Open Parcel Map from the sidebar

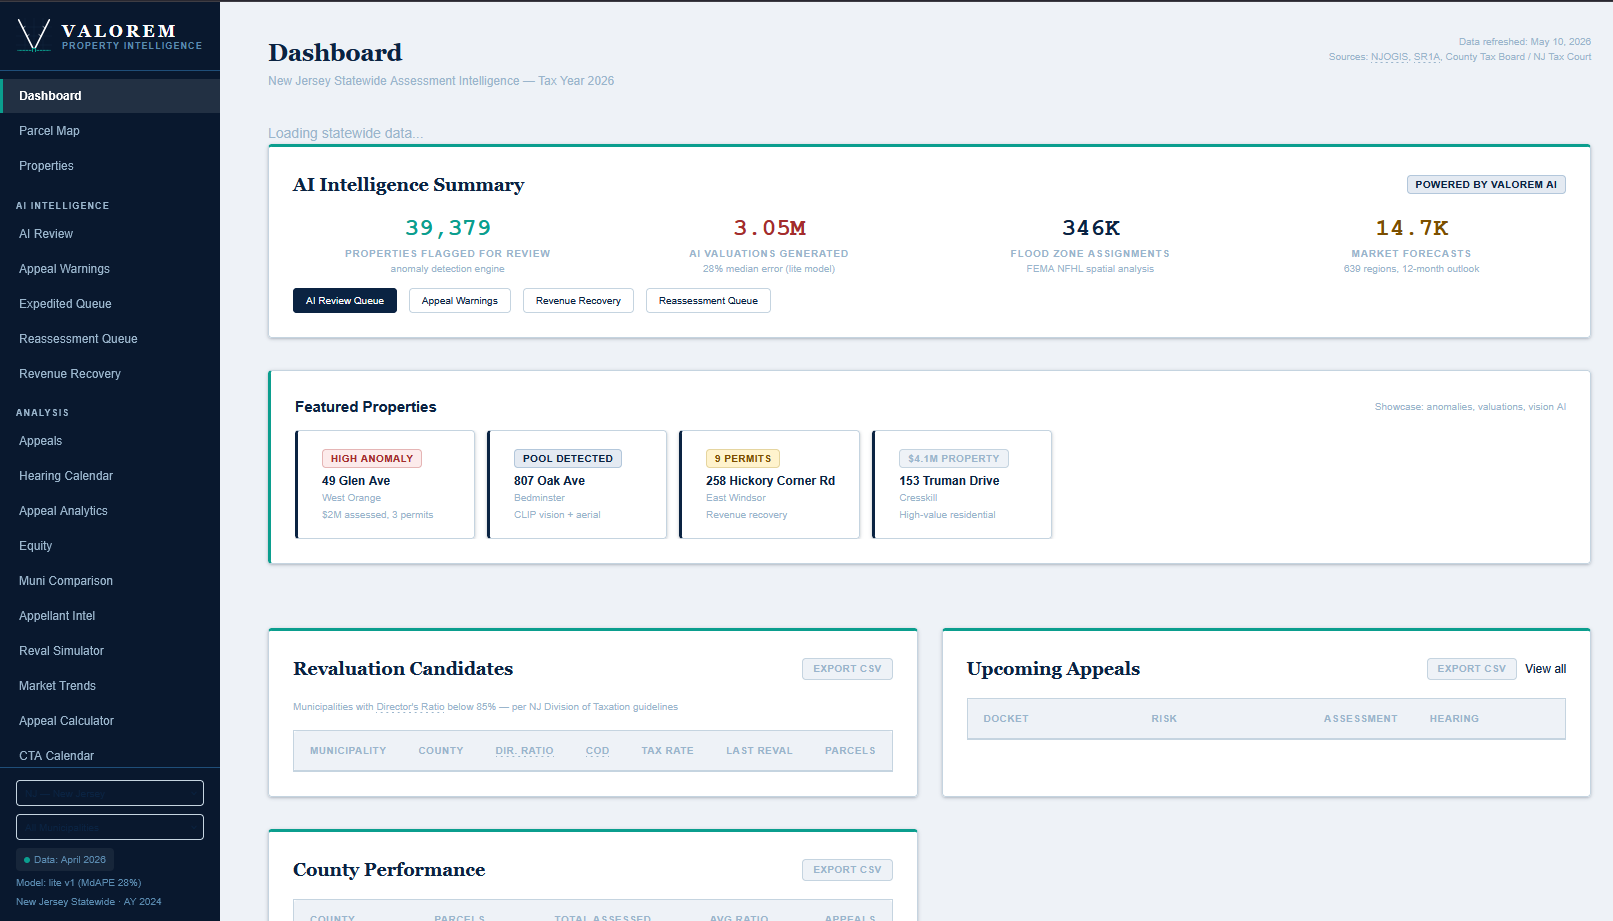coord(110,131)
